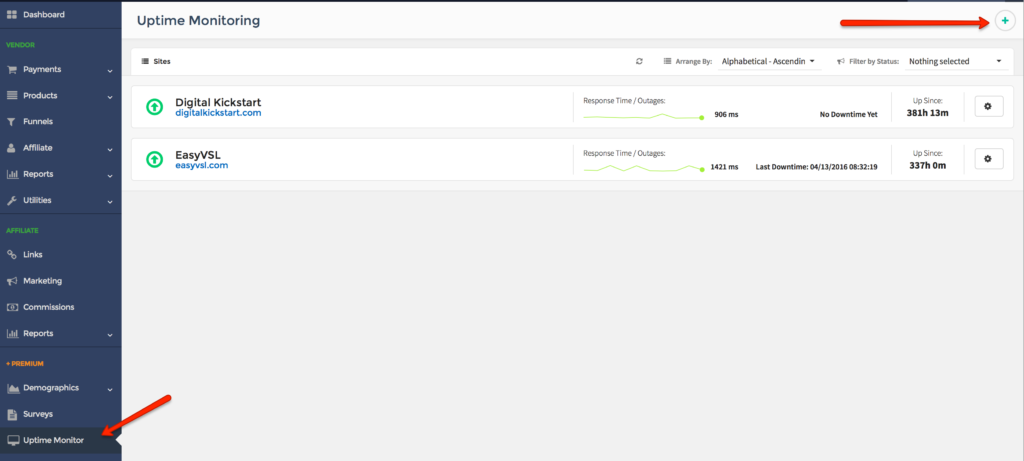This screenshot has width=1024, height=461.
Task: Expand the Affiliate submenu chevron
Action: pos(110,149)
